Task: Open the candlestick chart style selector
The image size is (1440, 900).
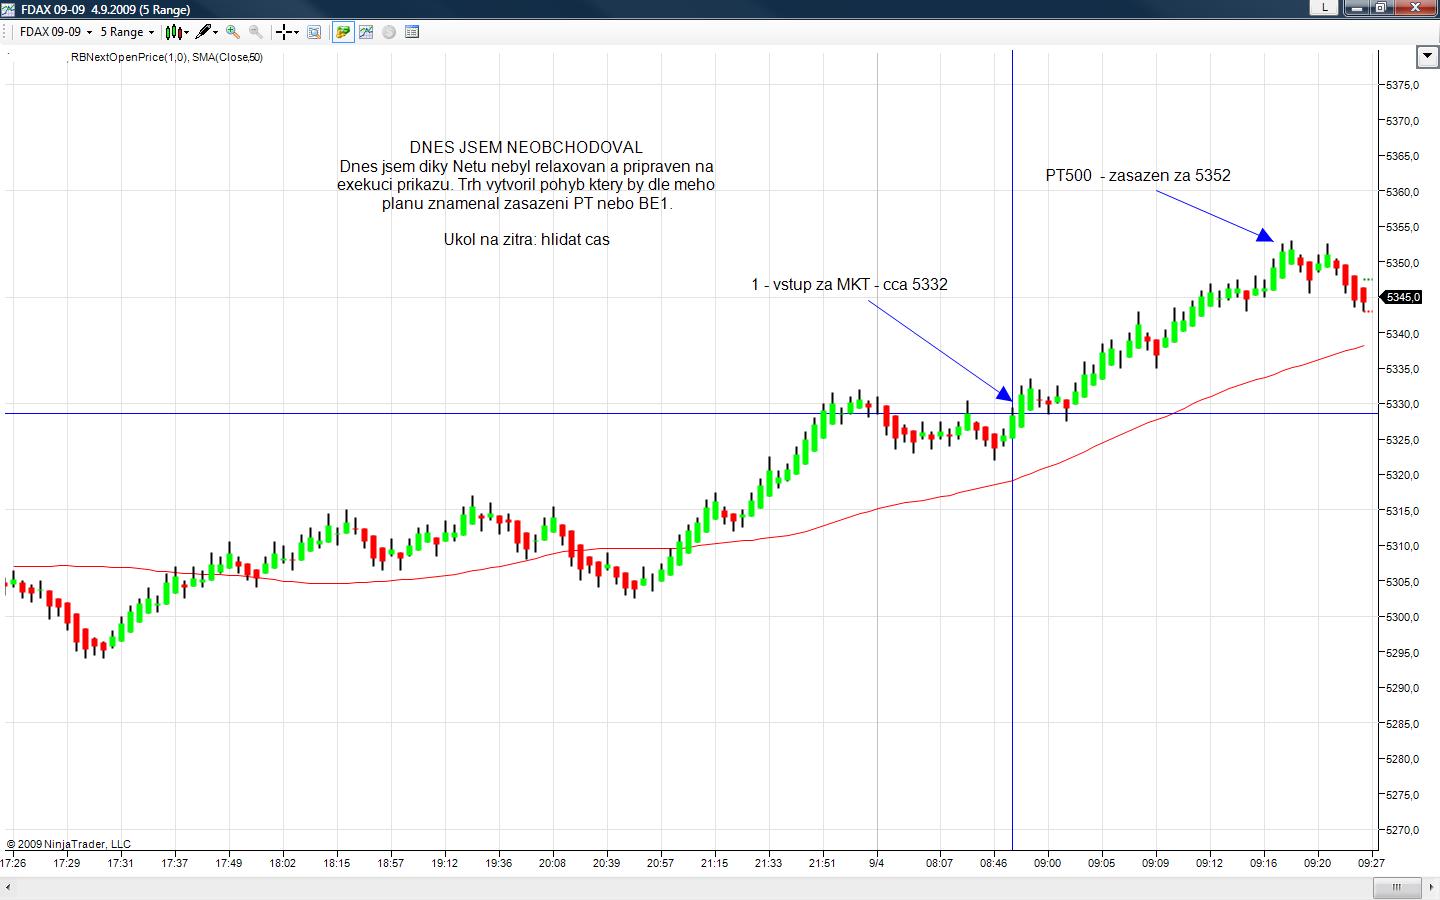Action: (x=177, y=32)
